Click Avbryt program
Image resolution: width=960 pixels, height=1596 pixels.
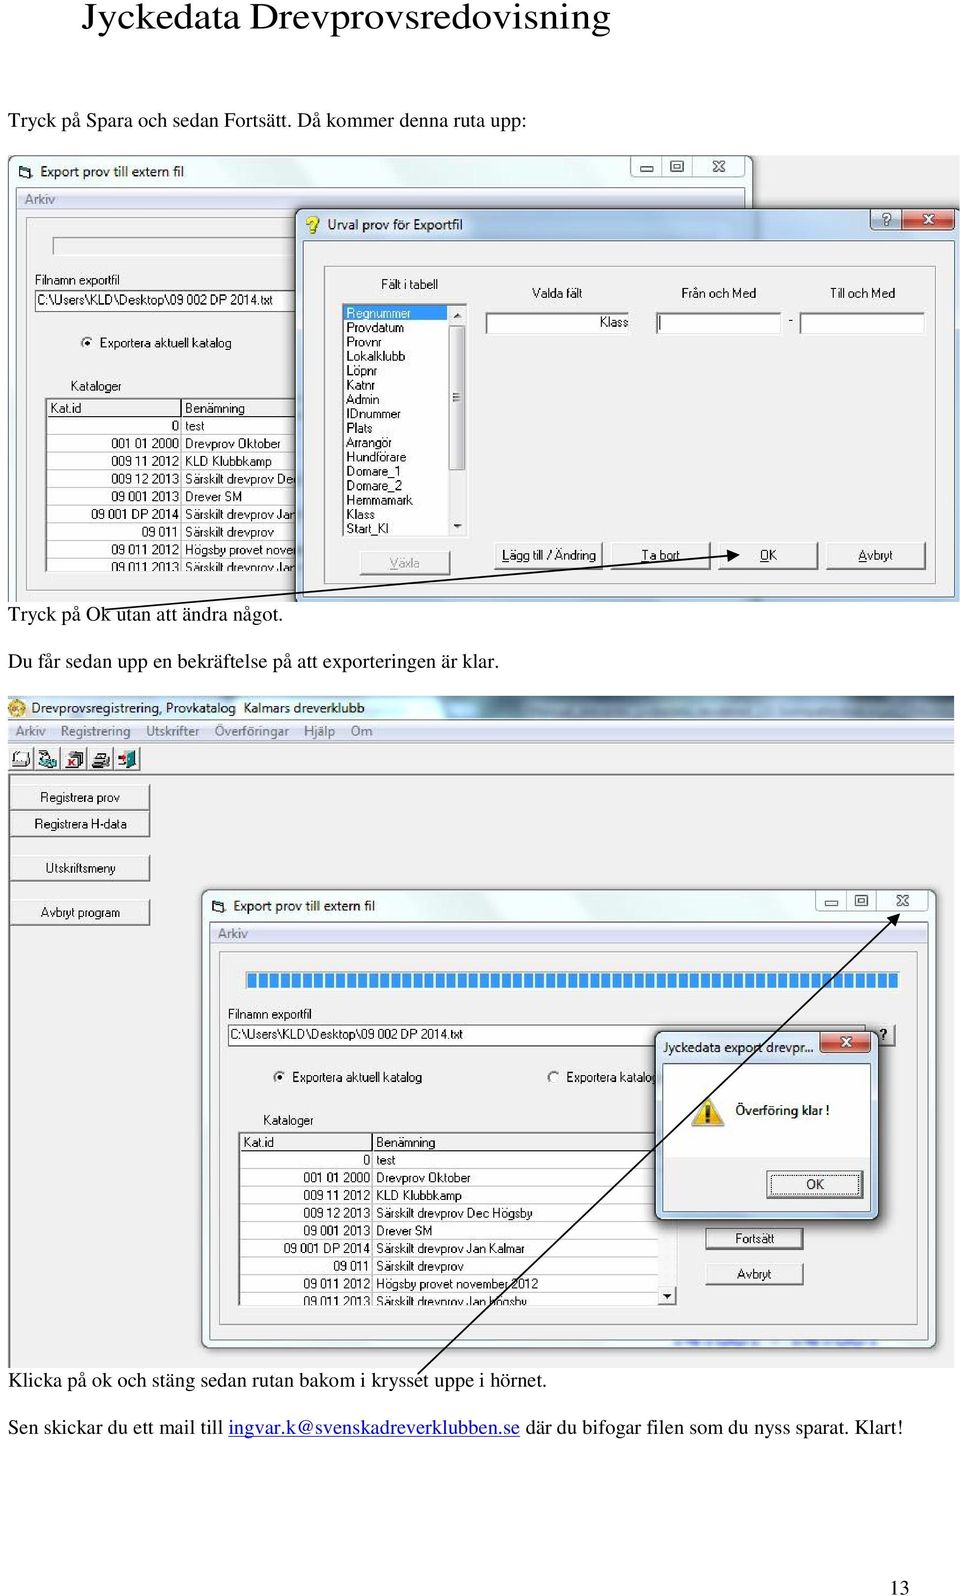click(80, 912)
